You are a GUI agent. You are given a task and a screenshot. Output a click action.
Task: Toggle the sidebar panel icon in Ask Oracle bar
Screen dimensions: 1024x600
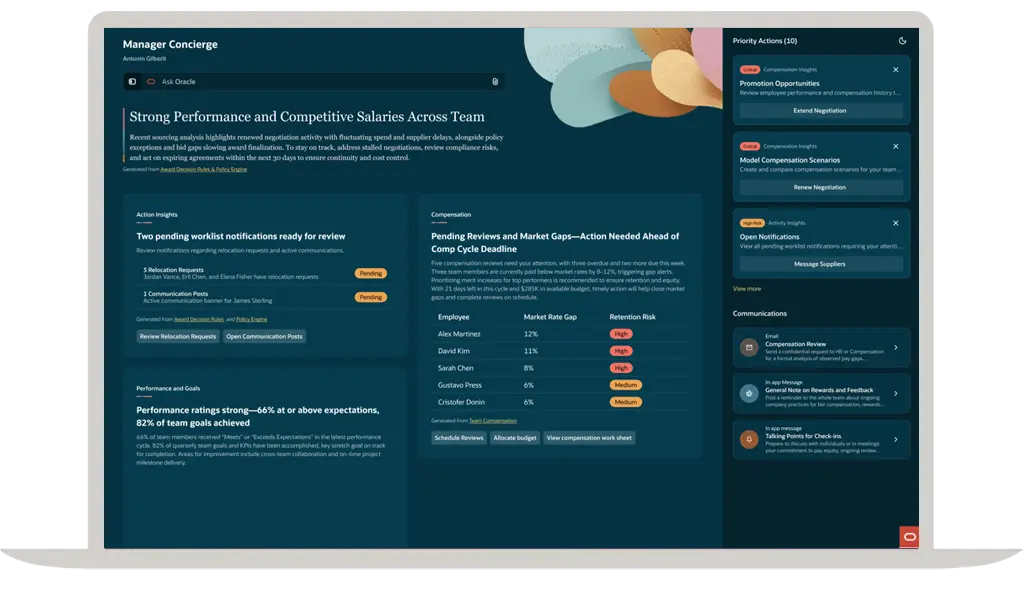(133, 82)
